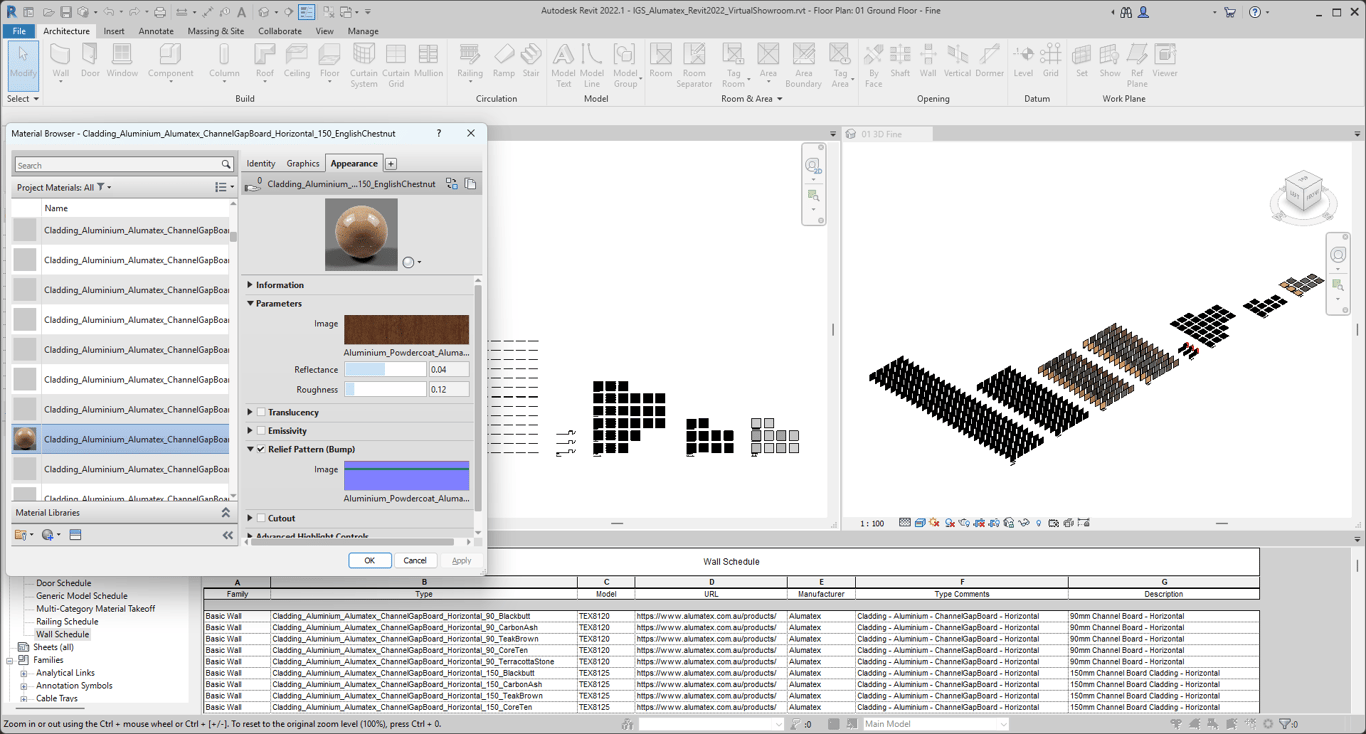Activate the Level tool in the Datum panel
1366x734 pixels.
point(1022,60)
